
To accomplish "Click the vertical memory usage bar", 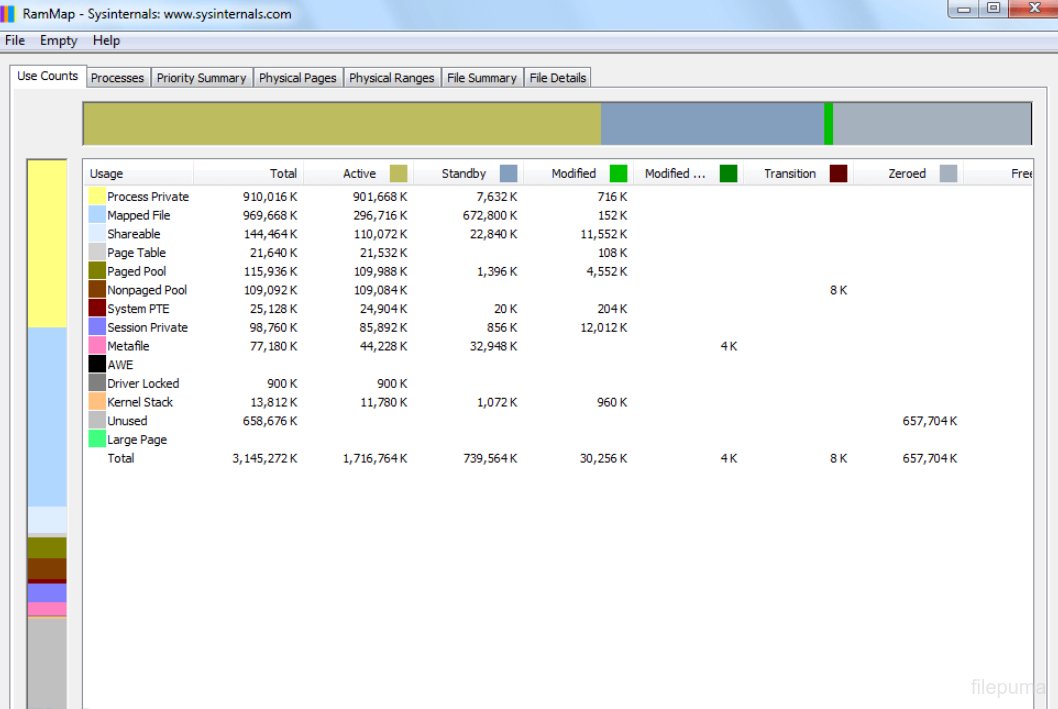I will pos(48,430).
